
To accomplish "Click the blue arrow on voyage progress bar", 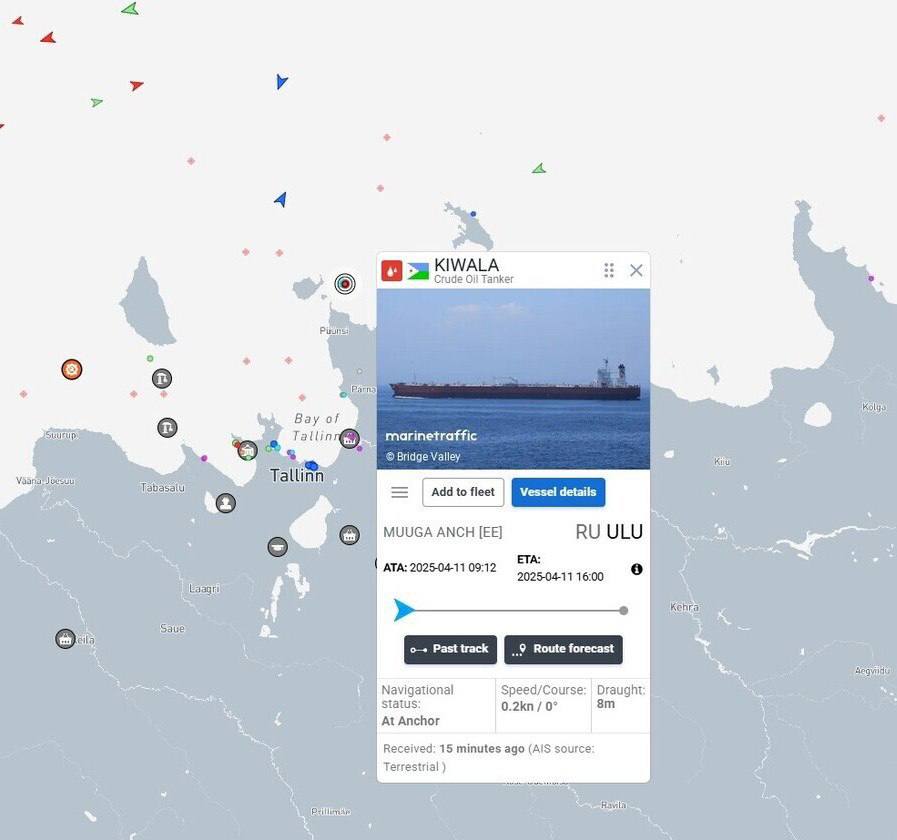I will pyautogui.click(x=404, y=610).
